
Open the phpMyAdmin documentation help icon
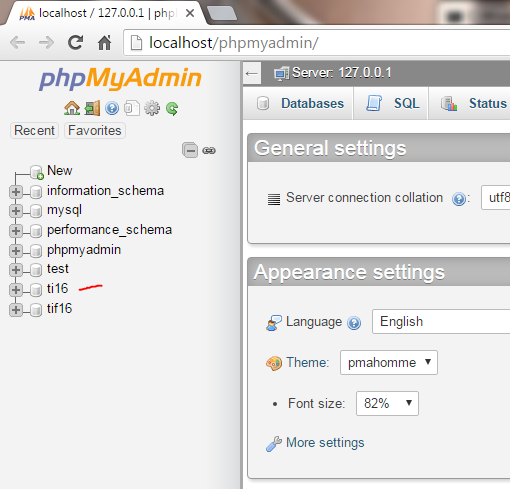click(112, 108)
